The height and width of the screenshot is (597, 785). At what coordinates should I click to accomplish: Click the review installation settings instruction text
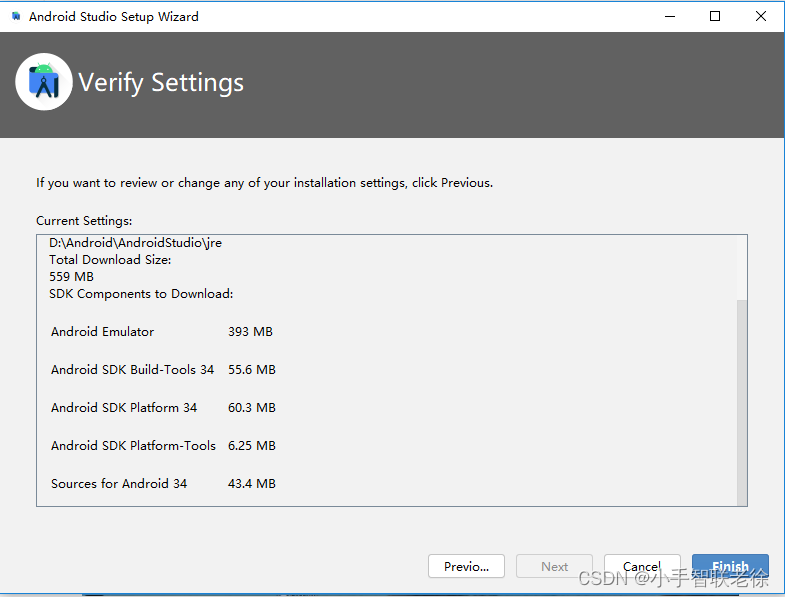264,183
